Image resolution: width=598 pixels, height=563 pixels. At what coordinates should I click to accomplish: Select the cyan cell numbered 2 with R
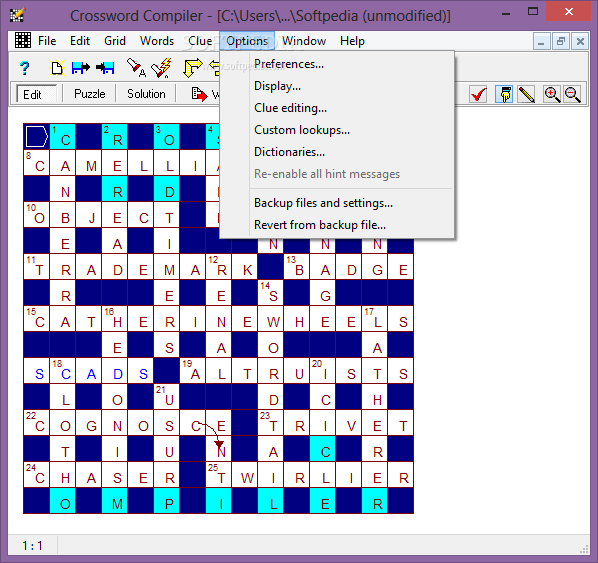click(114, 137)
